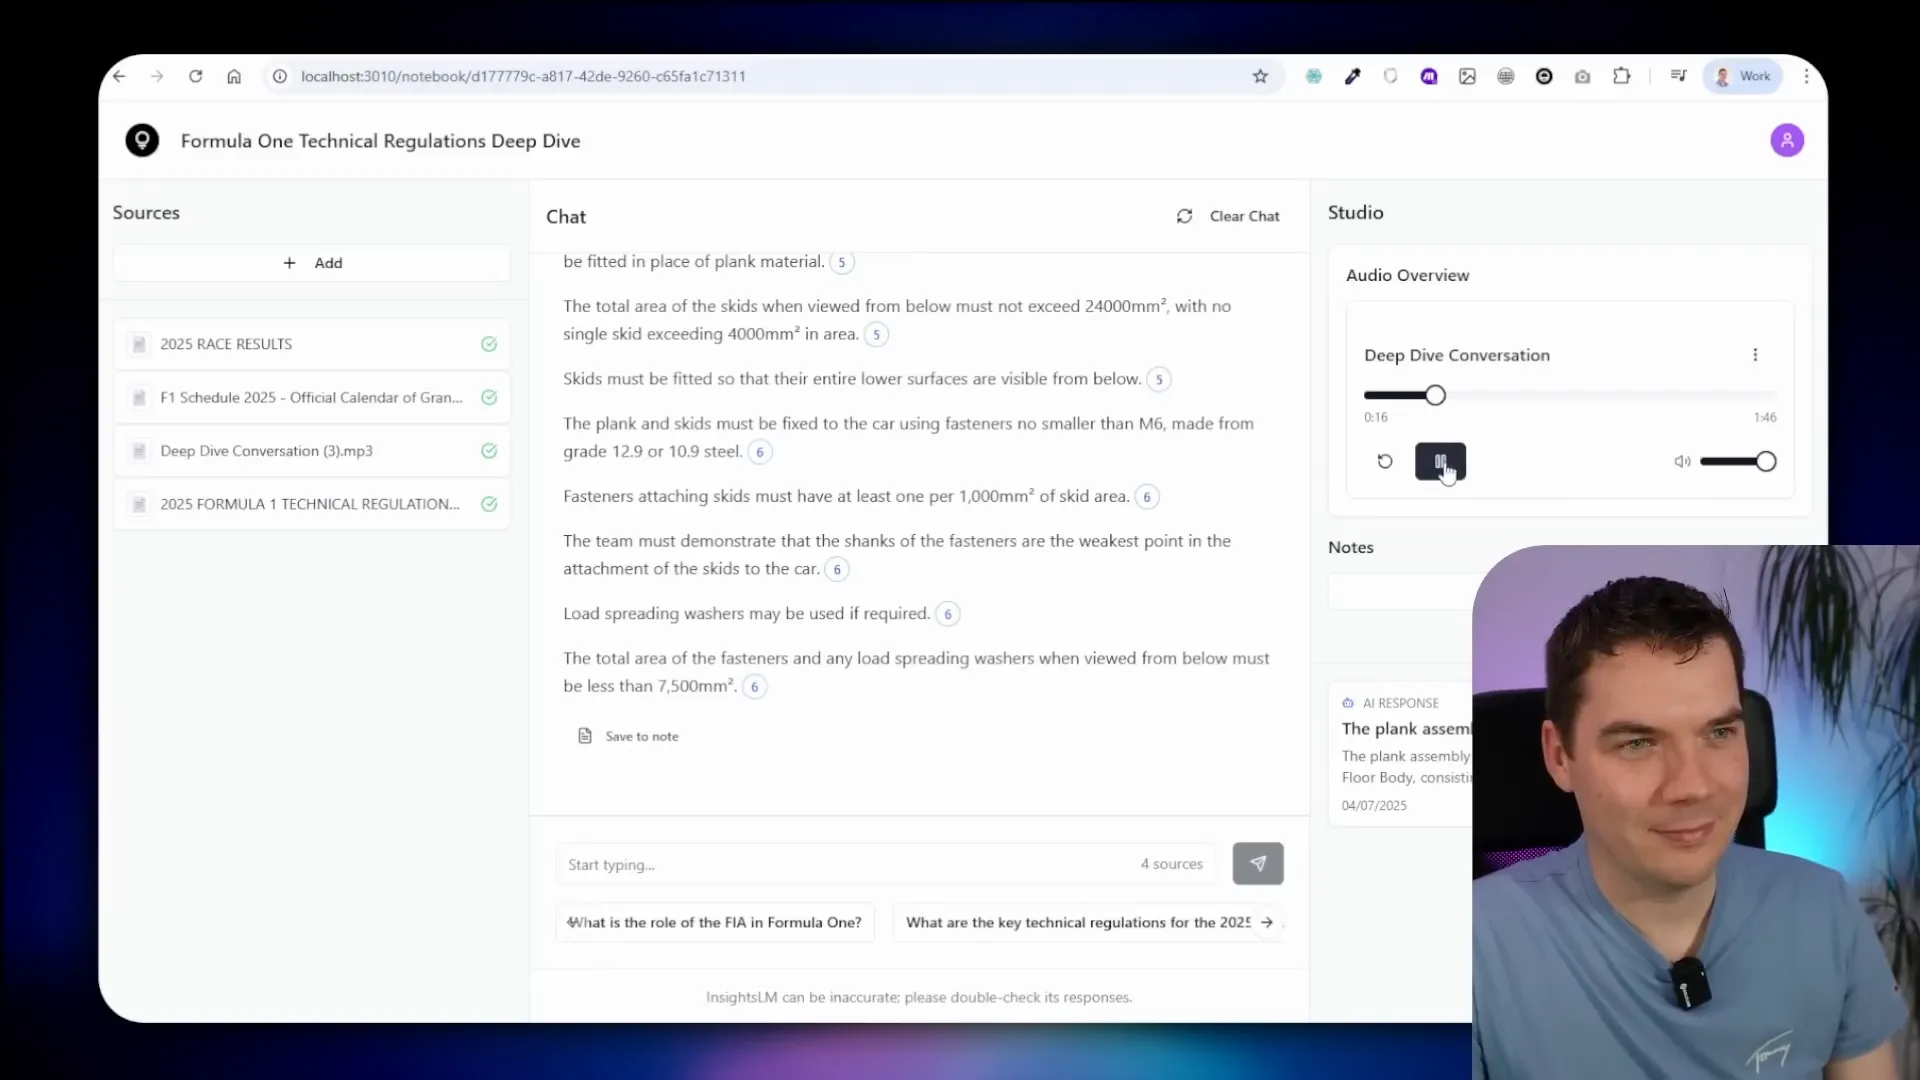The height and width of the screenshot is (1080, 1920).
Task: Click the green check beside 2025 RACE RESULTS
Action: [x=489, y=344]
